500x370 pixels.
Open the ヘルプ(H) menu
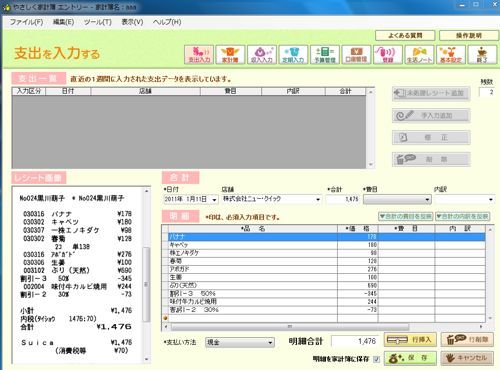(x=167, y=22)
